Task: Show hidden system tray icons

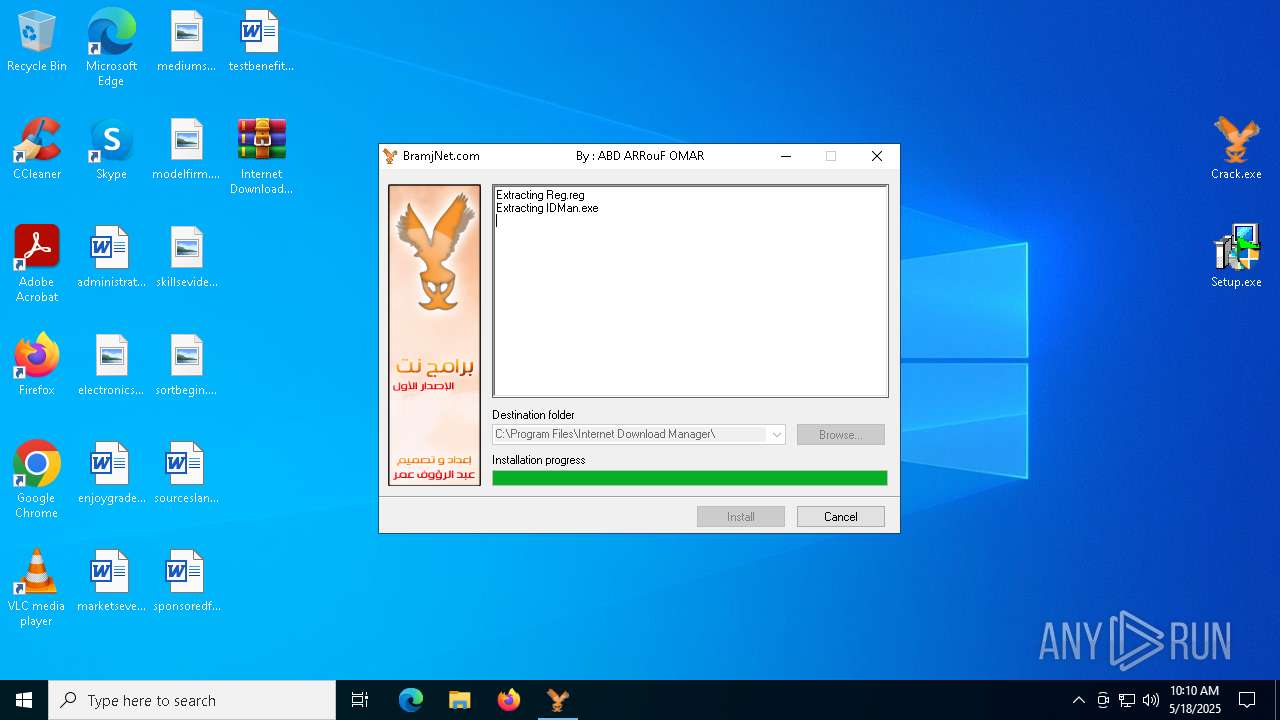Action: tap(1078, 700)
